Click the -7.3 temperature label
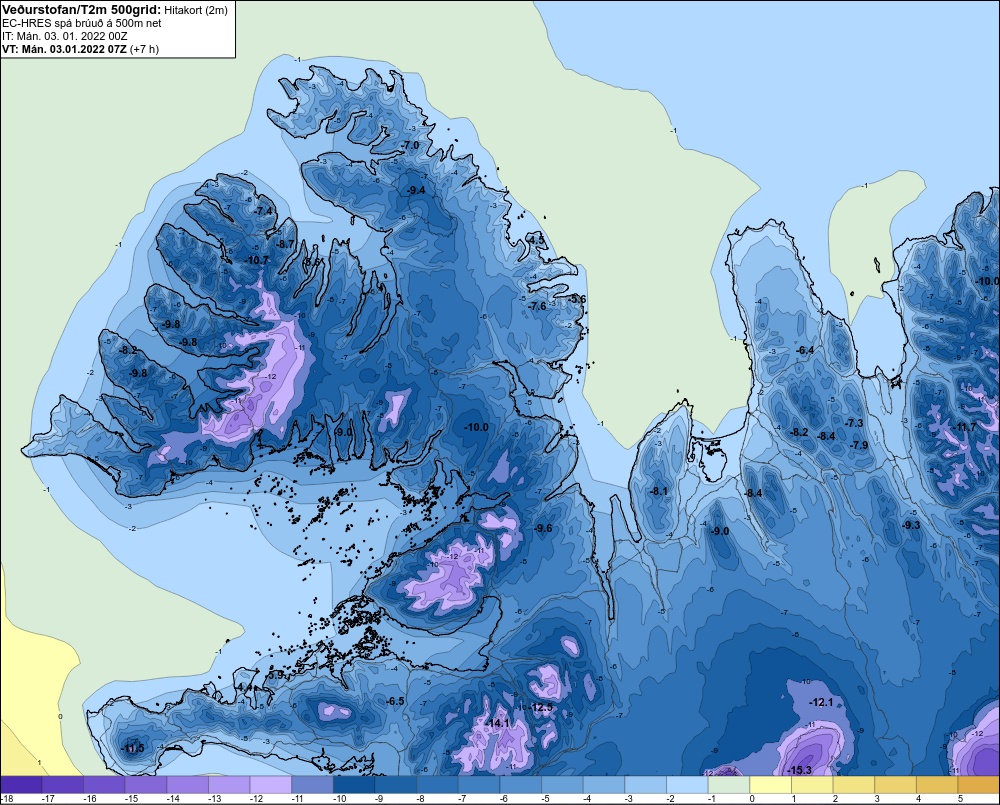The width and height of the screenshot is (1000, 805). coord(854,423)
